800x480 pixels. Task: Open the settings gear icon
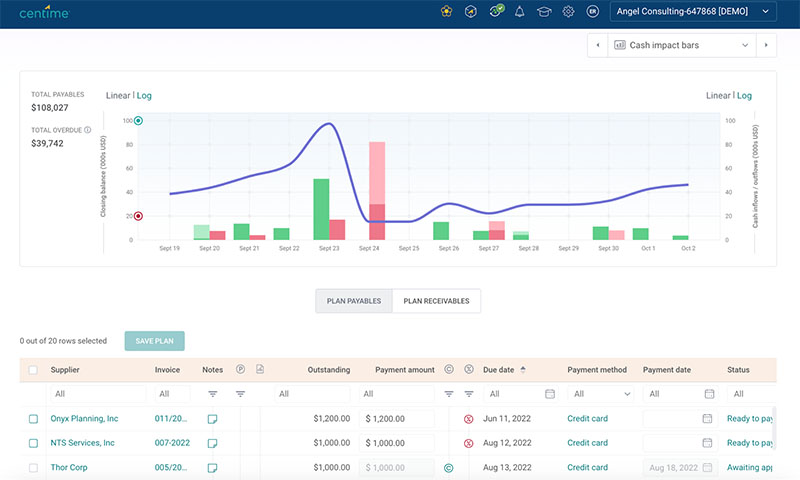coord(568,11)
